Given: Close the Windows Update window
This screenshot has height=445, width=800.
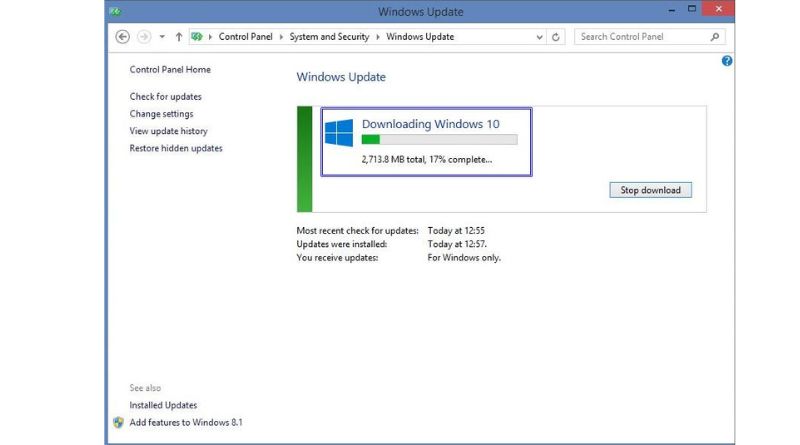Looking at the screenshot, I should (718, 9).
